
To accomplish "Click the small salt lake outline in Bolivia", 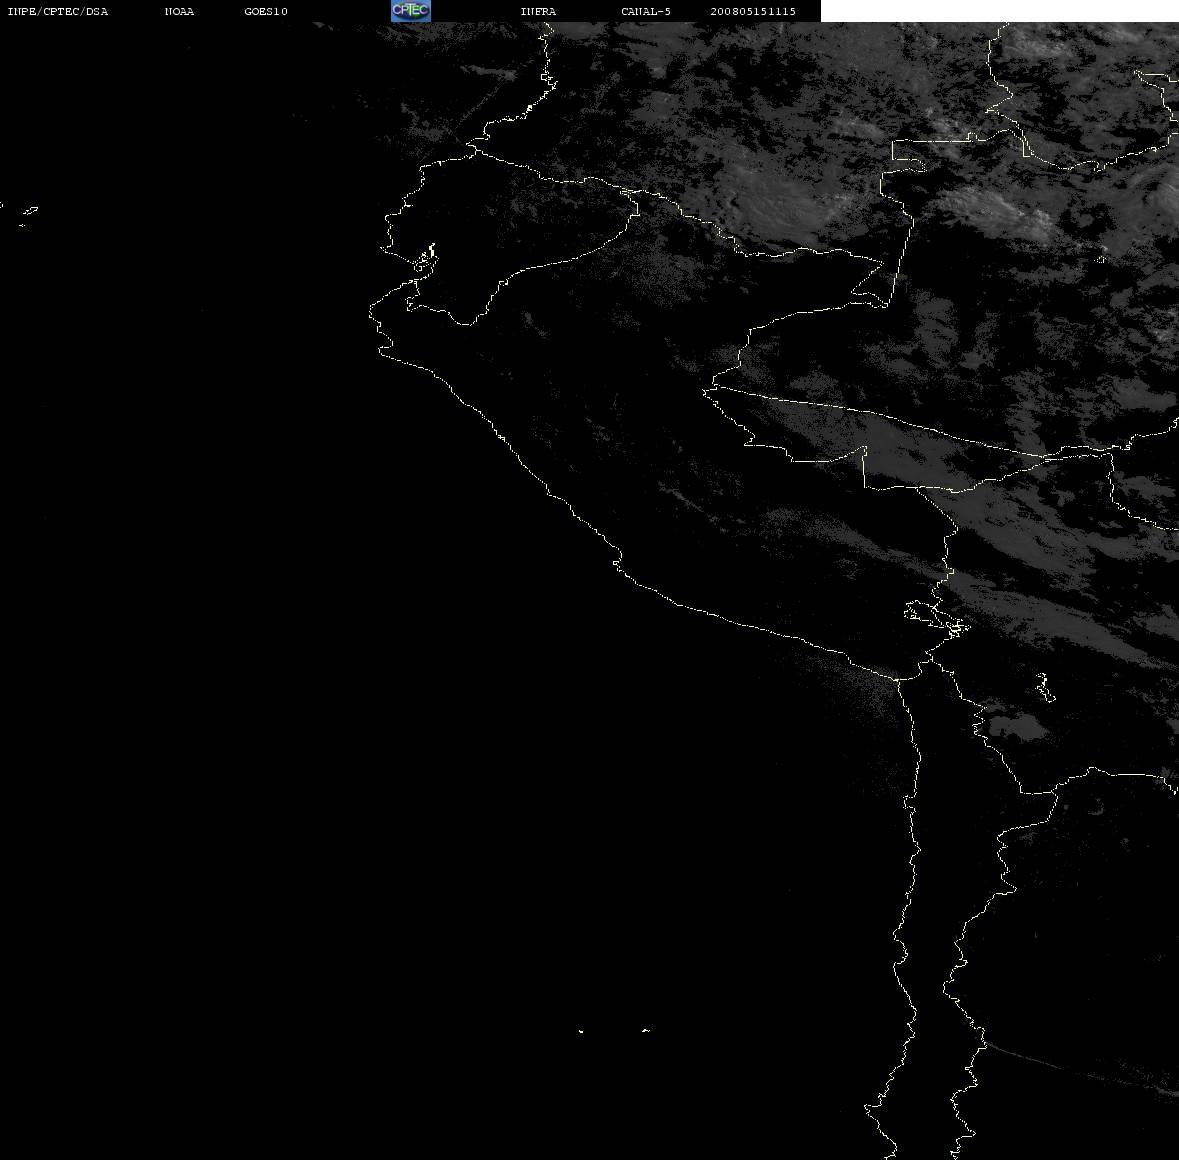I will tap(1045, 687).
